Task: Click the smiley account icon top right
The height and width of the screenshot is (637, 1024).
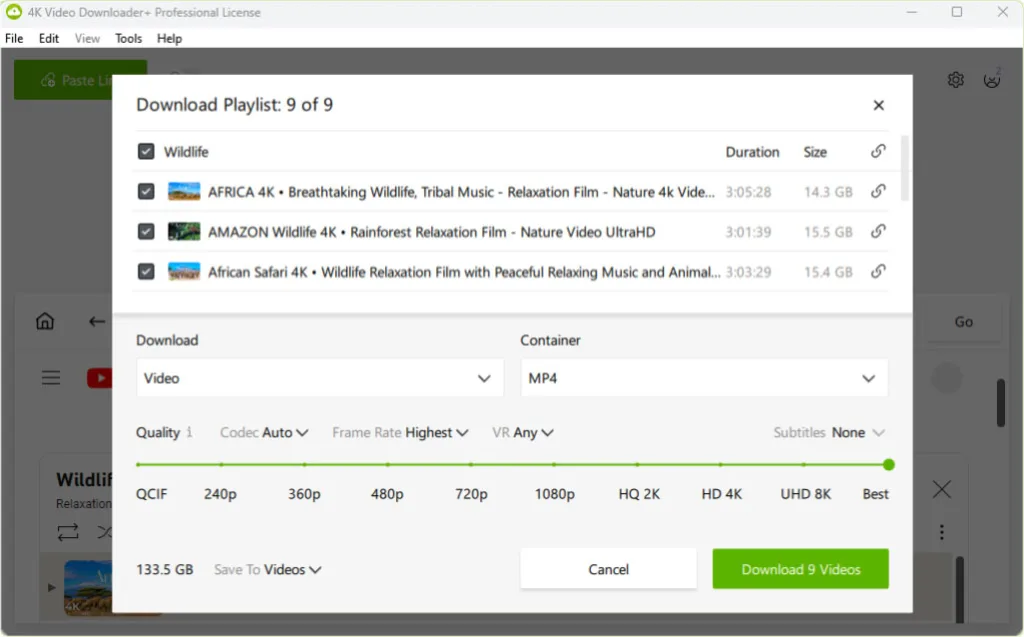Action: point(991,80)
